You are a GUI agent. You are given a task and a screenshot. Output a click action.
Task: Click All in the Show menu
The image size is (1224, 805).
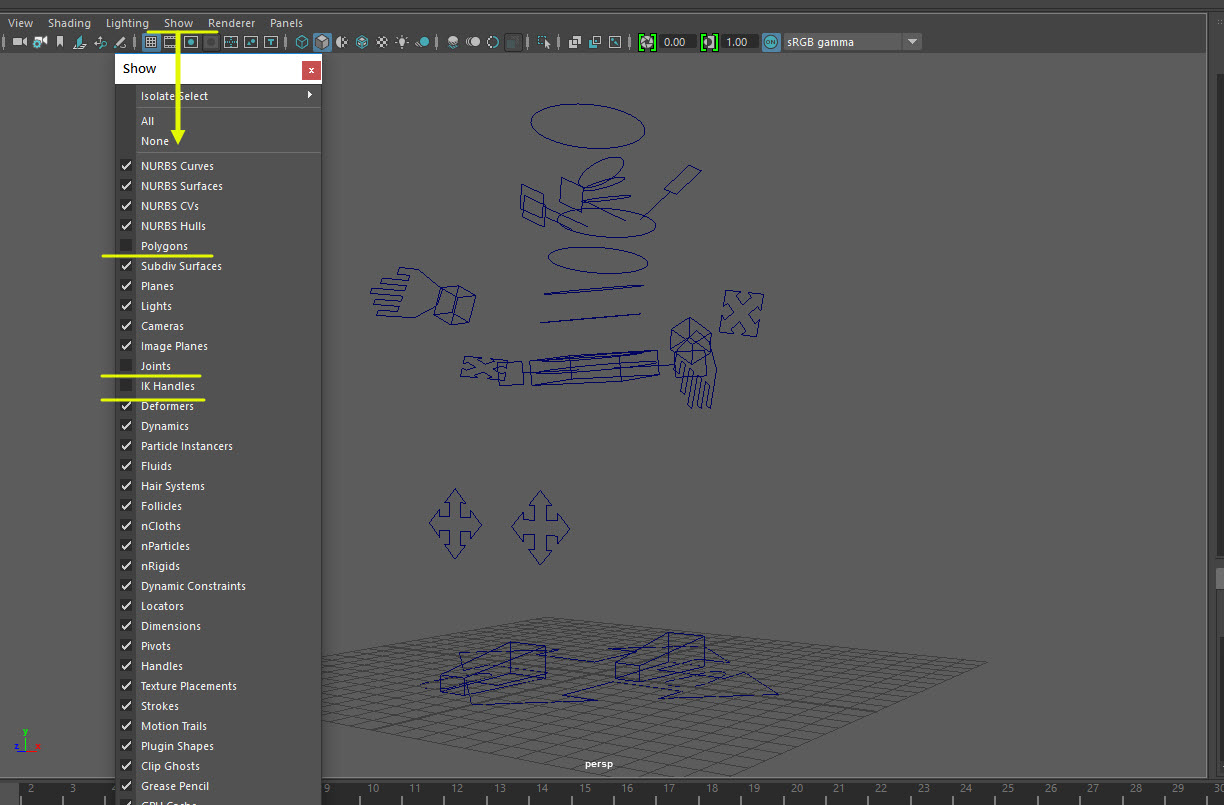[x=147, y=120]
